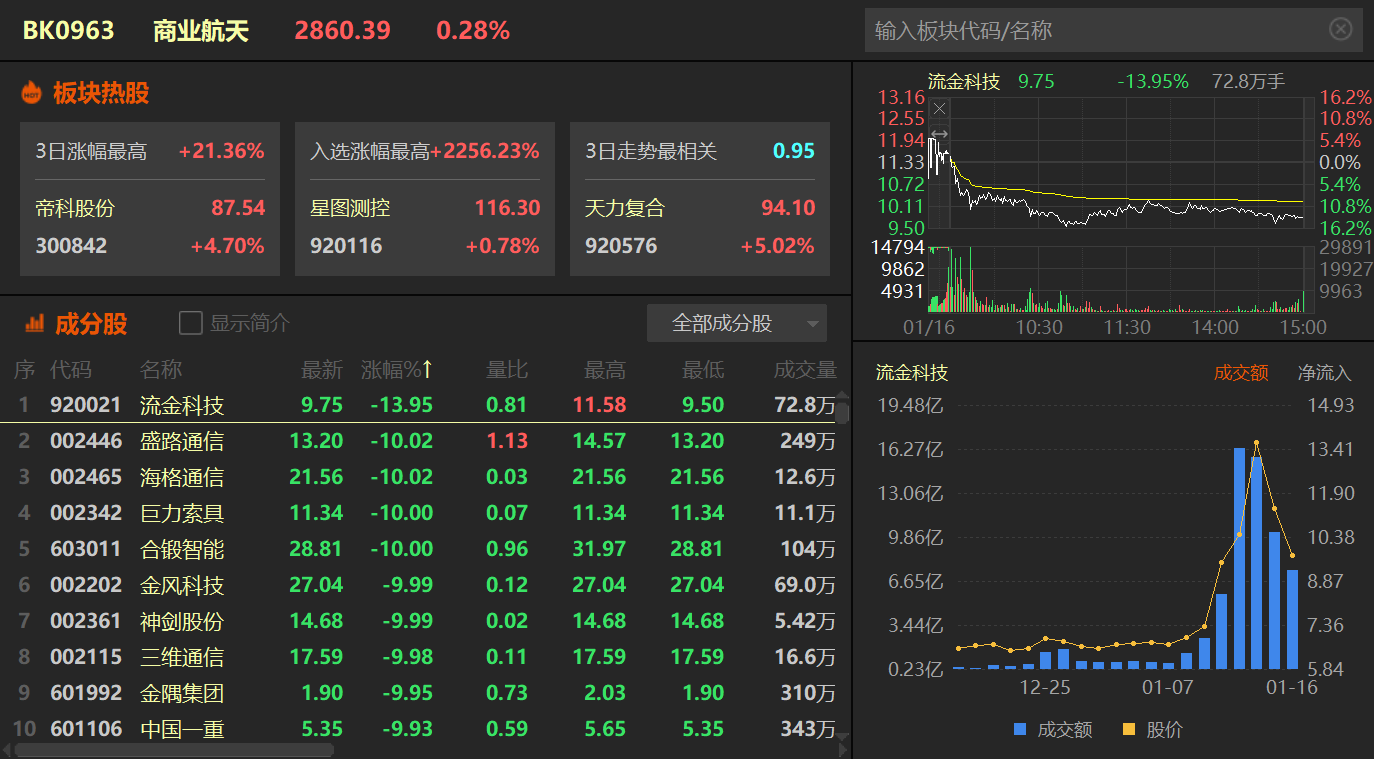The width and height of the screenshot is (1374, 759).
Task: Click the sort arrow next to 涨幅%
Action: coord(428,370)
